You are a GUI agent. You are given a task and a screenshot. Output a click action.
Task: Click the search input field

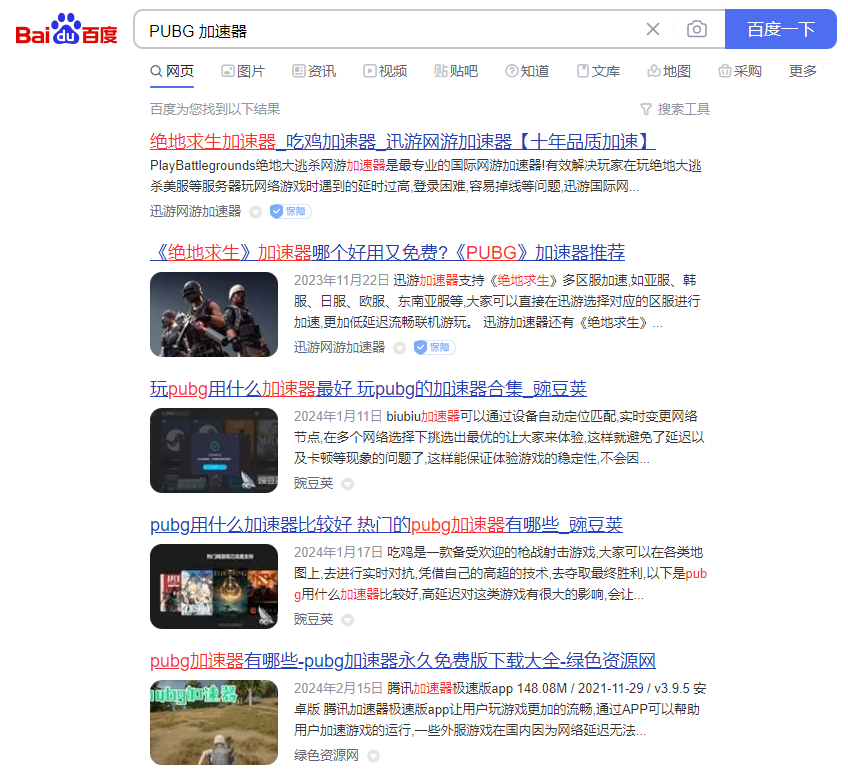click(390, 30)
